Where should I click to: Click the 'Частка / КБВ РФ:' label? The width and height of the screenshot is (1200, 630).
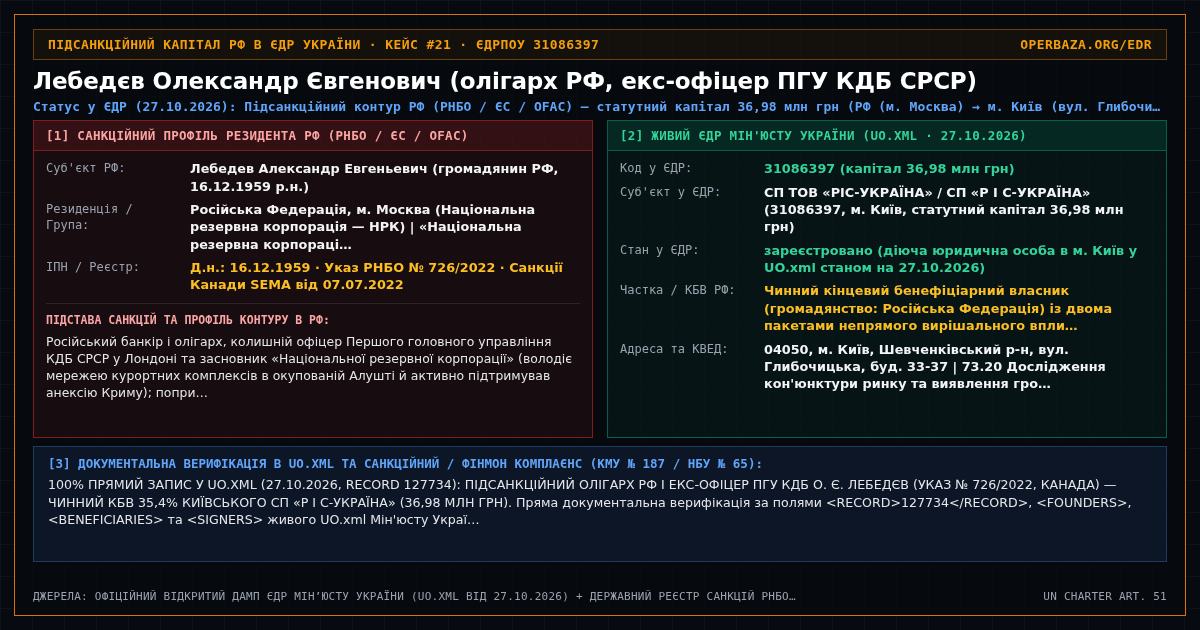coord(678,290)
